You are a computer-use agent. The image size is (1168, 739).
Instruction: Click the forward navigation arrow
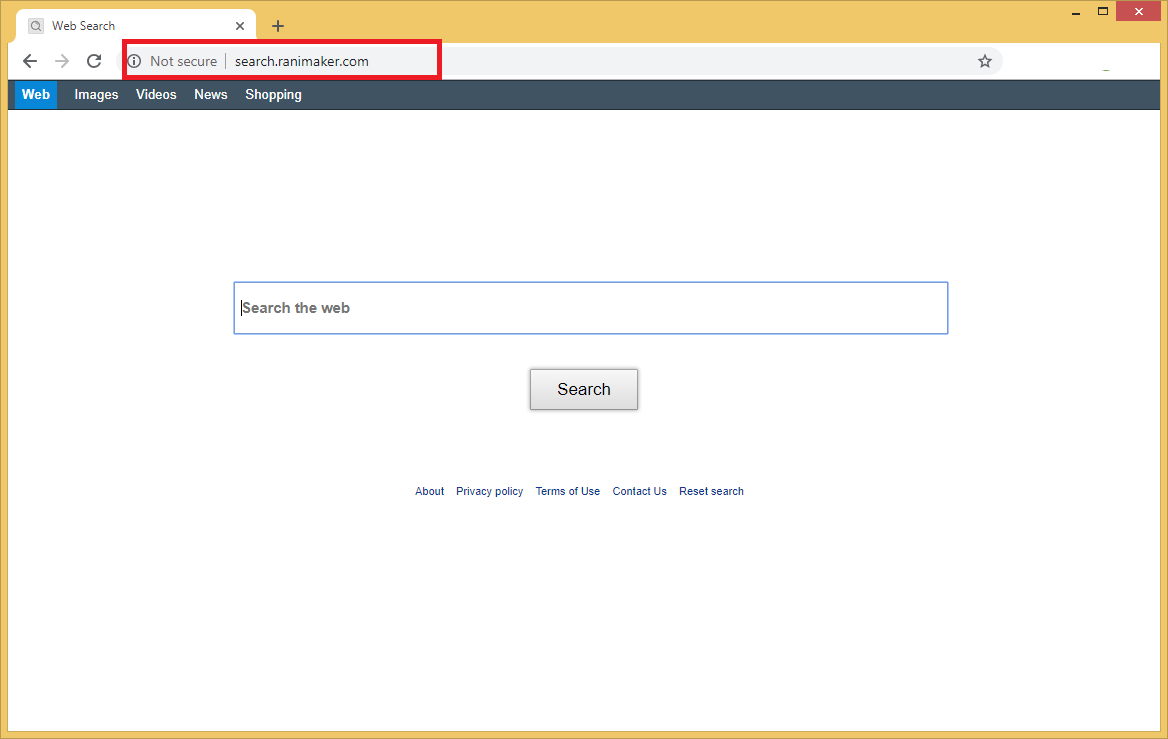tap(62, 61)
